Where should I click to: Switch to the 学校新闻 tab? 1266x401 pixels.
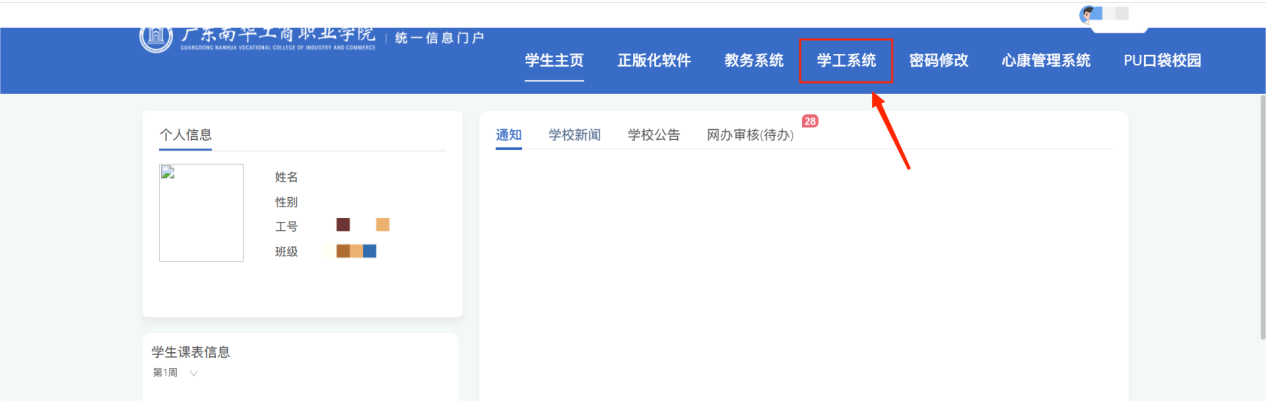pos(575,135)
